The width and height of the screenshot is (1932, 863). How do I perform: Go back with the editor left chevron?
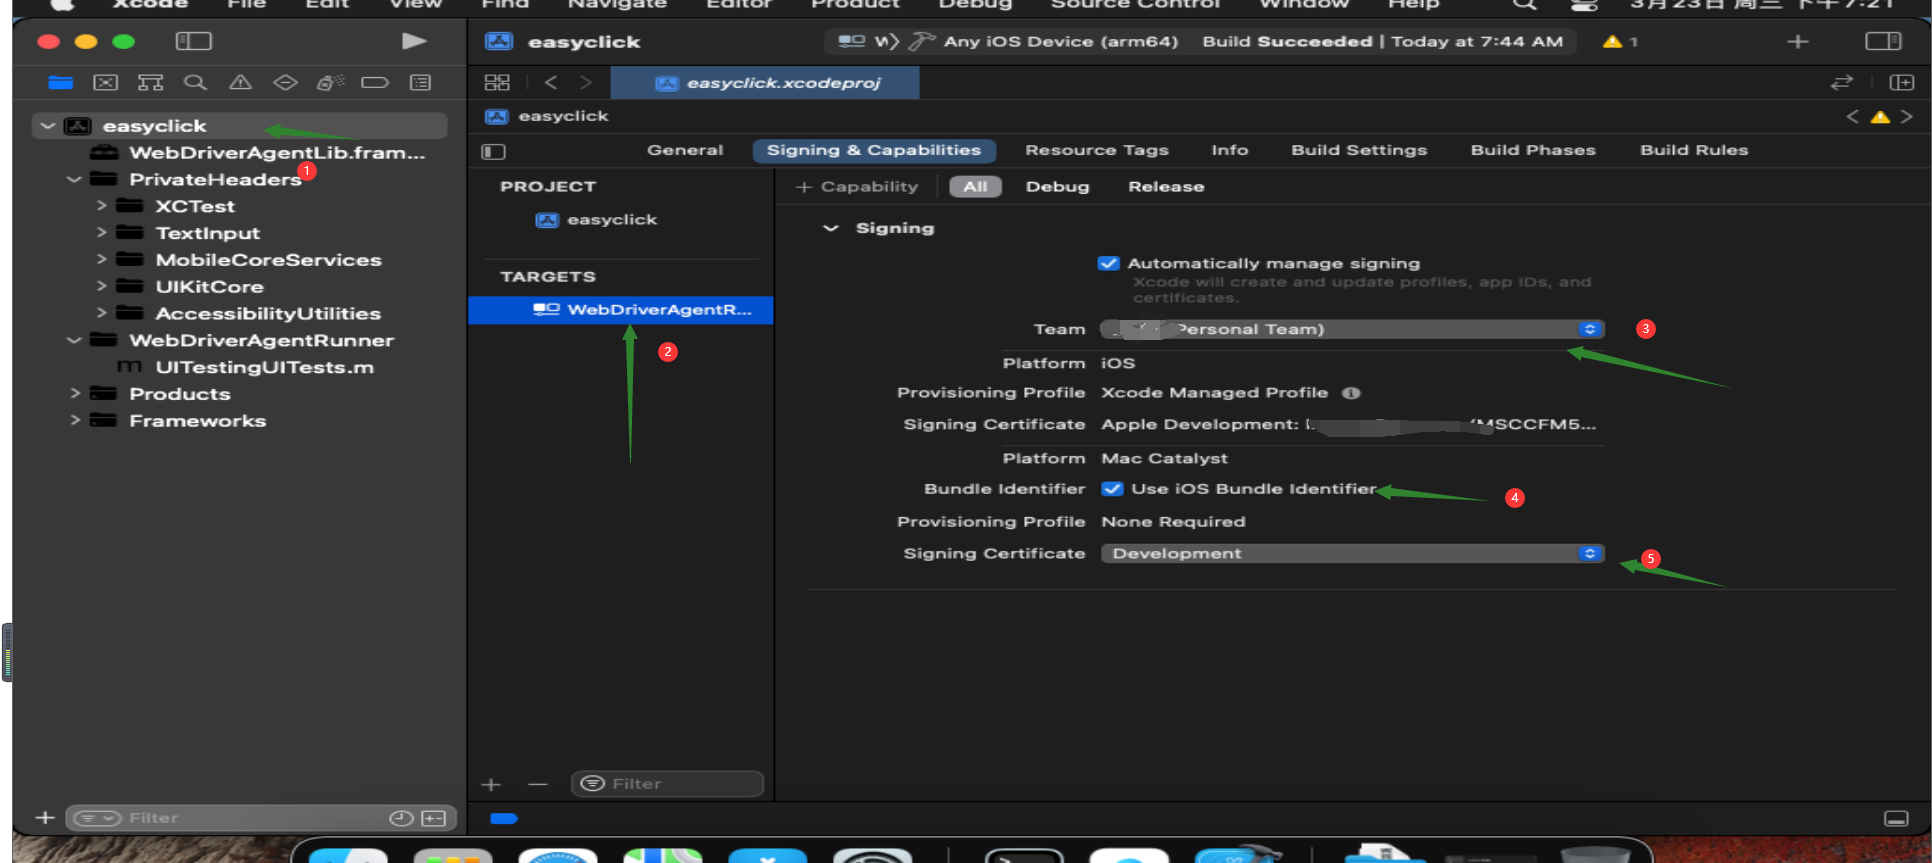[x=551, y=82]
